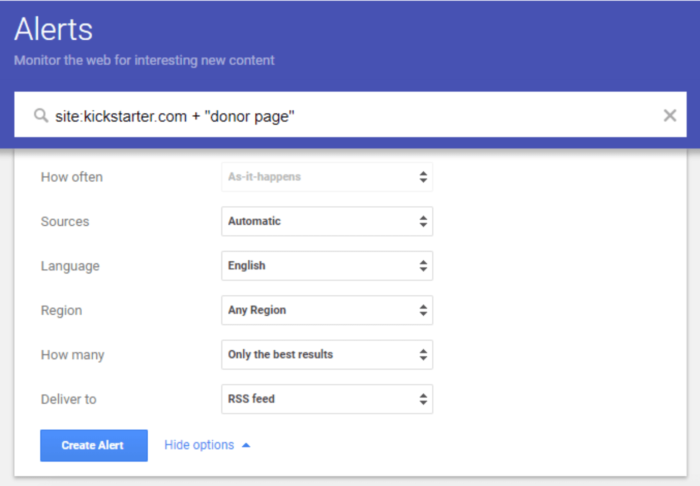Open the Region dropdown set to Any Region
700x486 pixels.
click(327, 310)
